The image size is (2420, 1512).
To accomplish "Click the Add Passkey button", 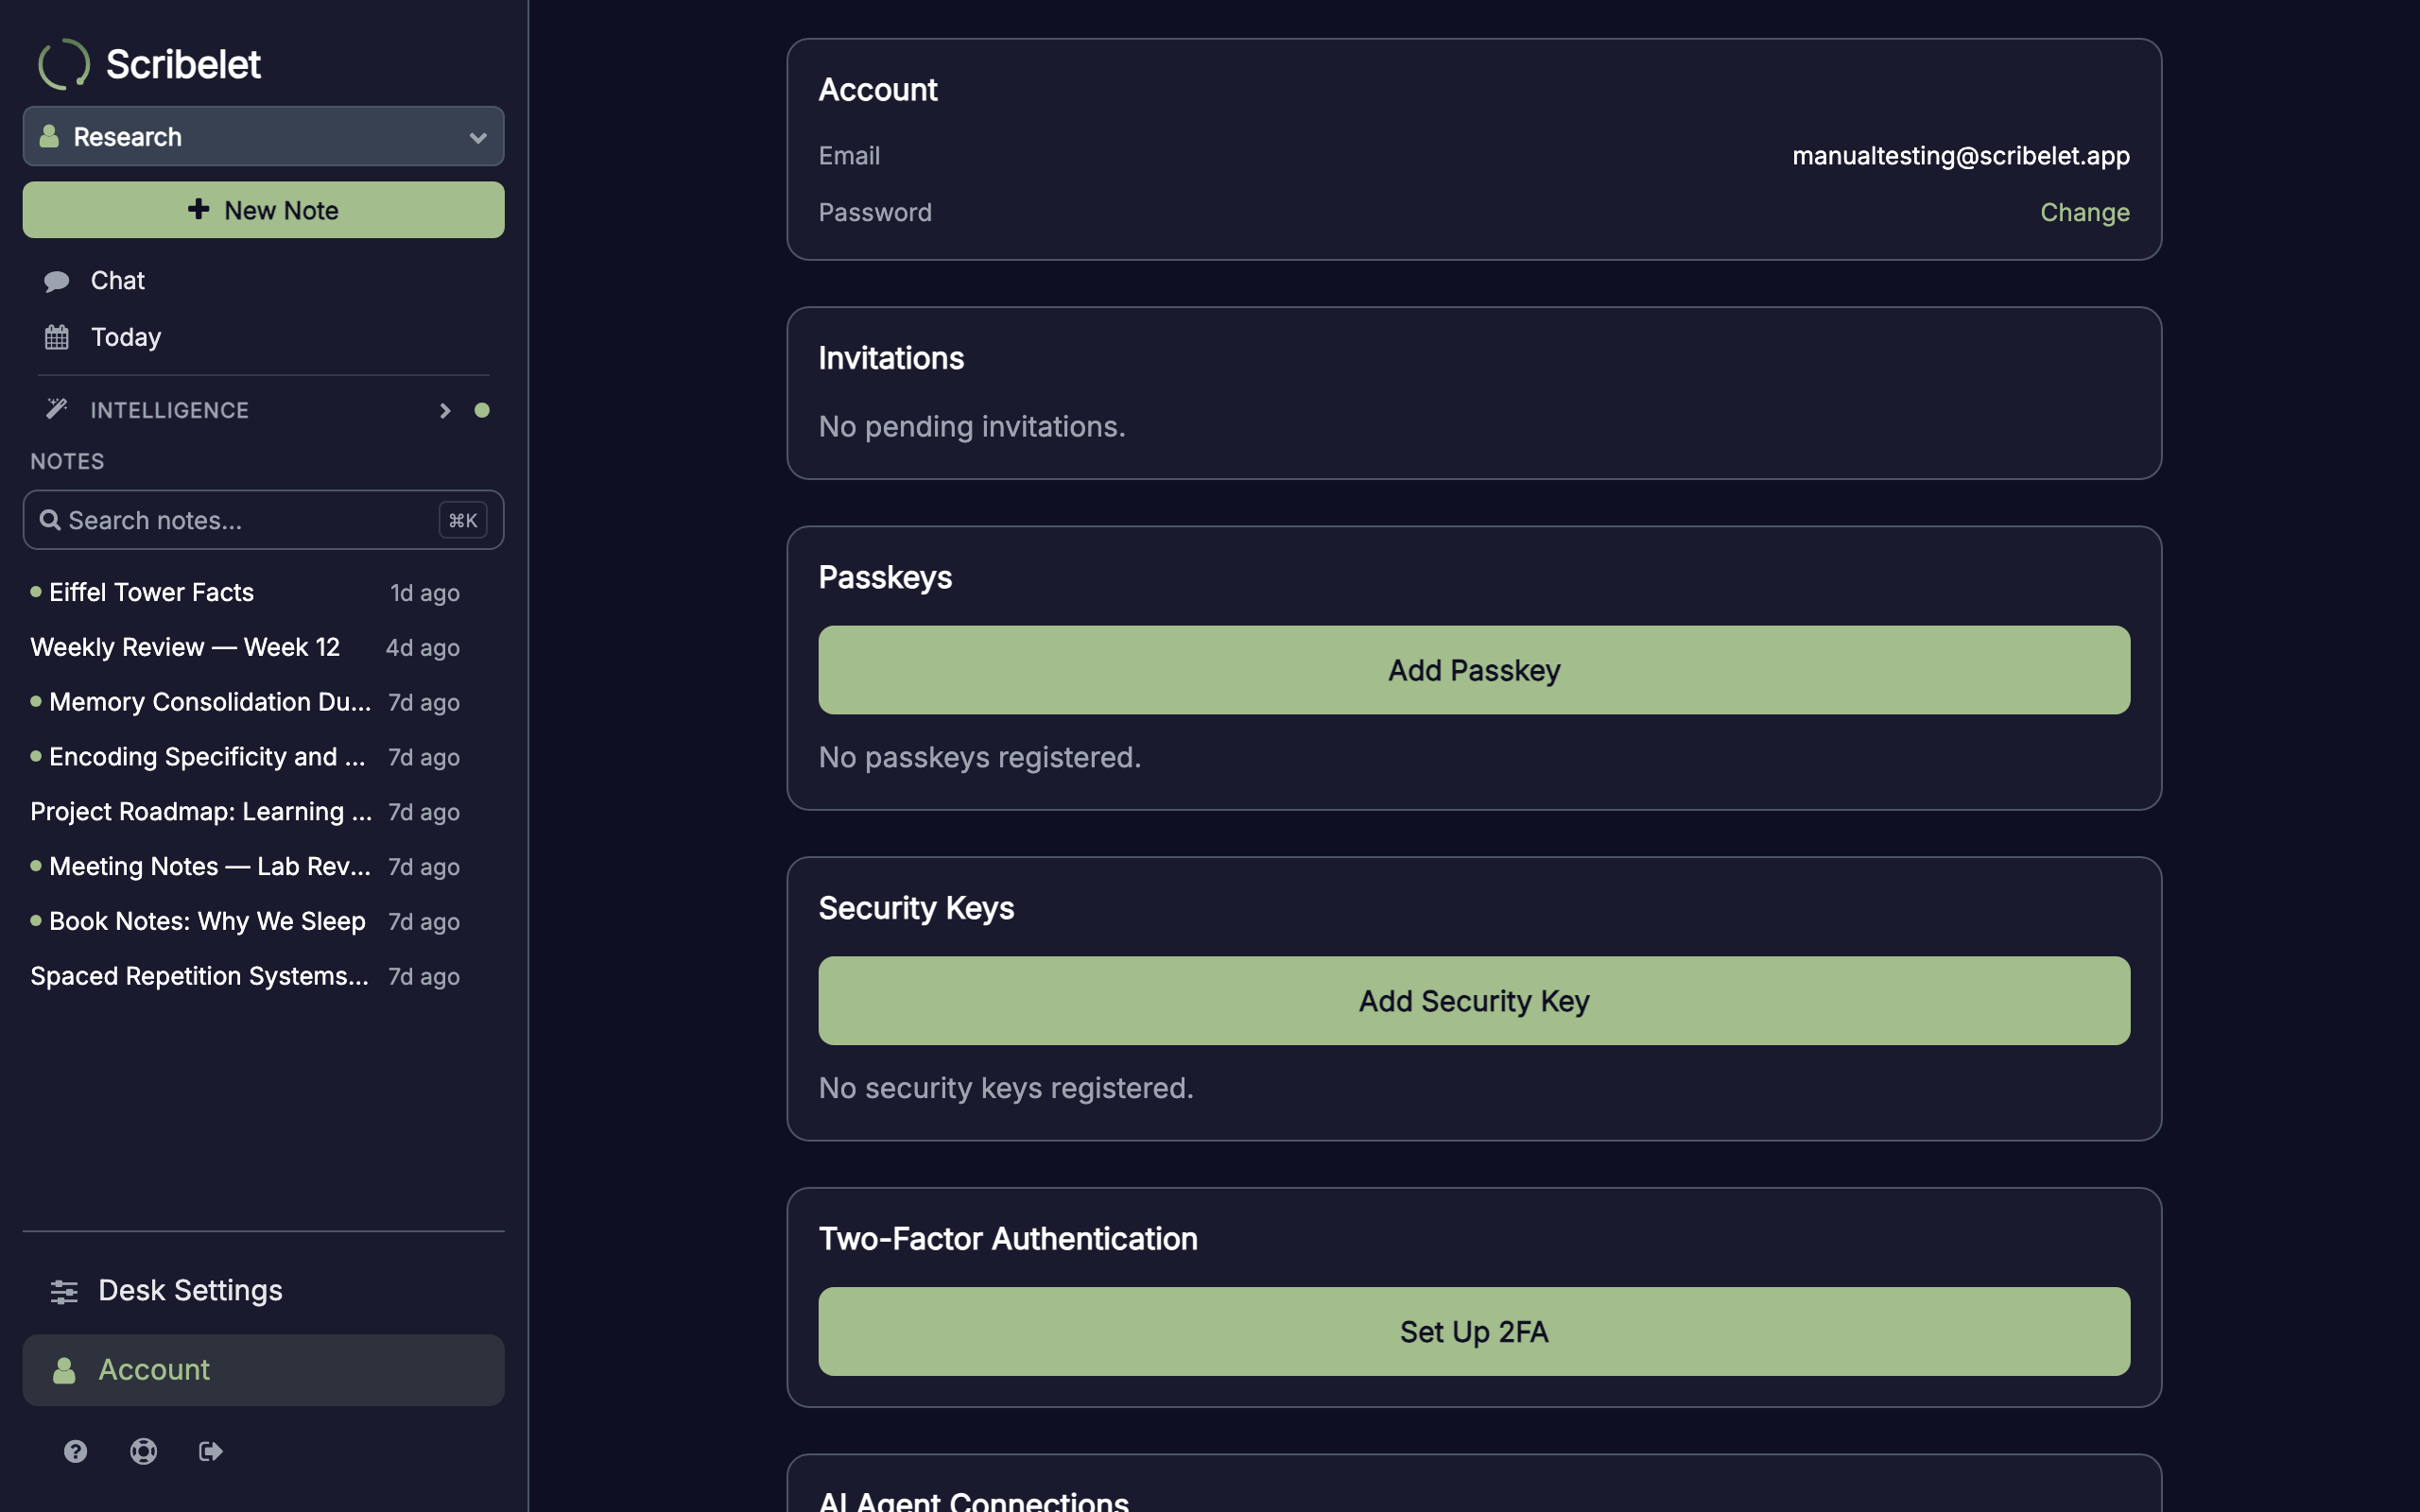I will click(x=1473, y=670).
